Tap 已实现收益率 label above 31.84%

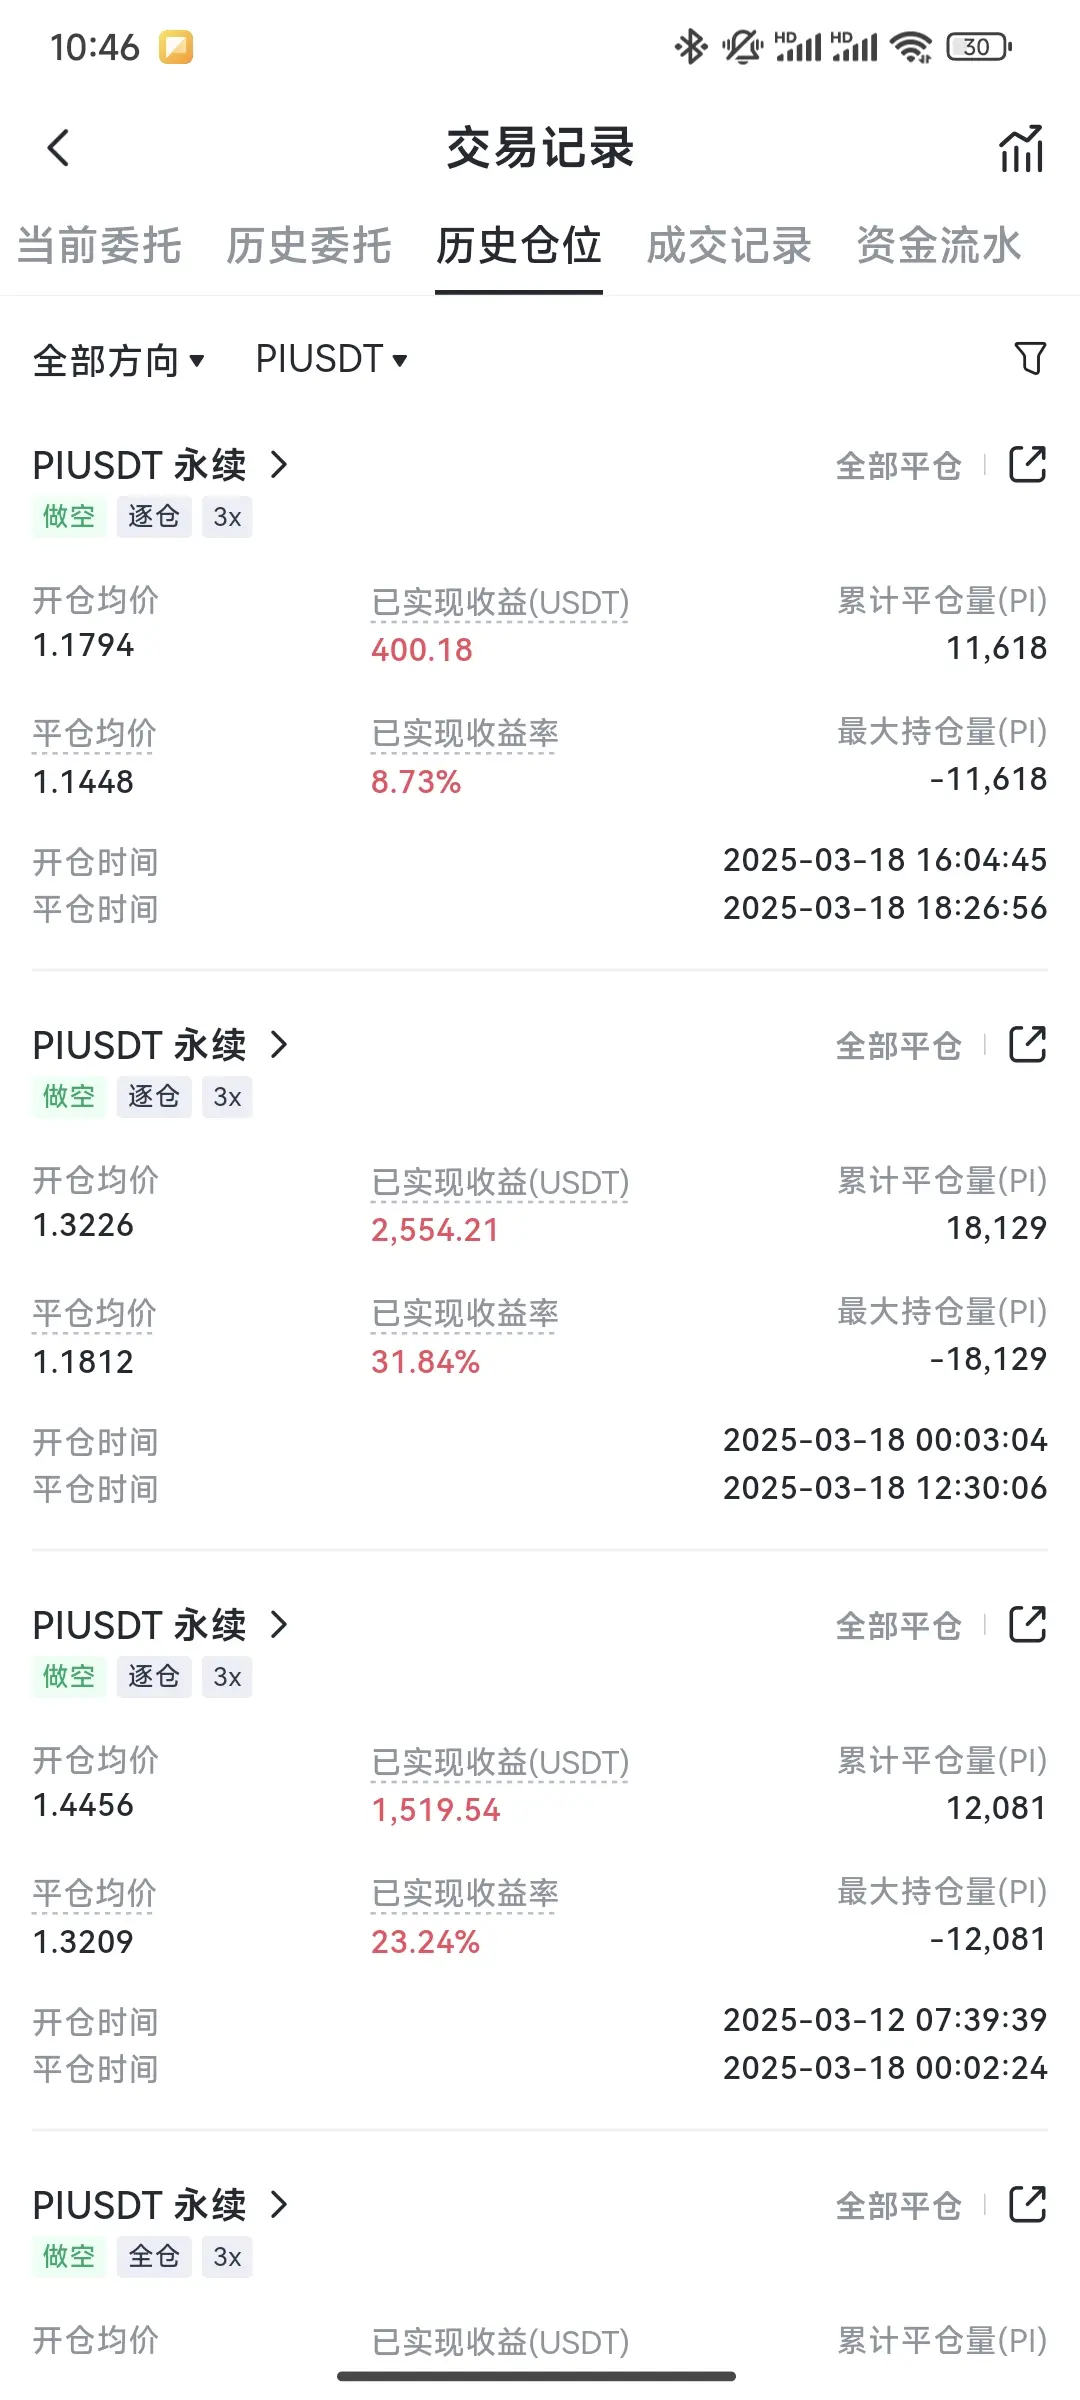click(465, 1313)
